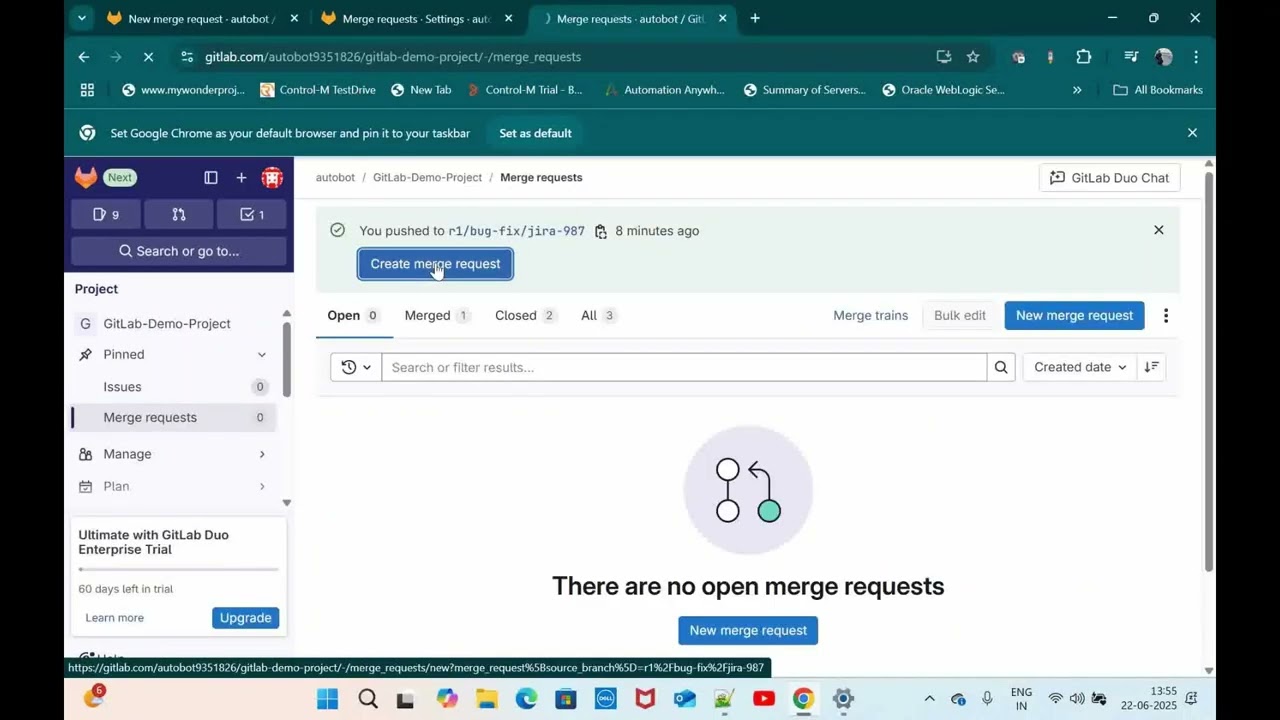This screenshot has width=1280, height=720.
Task: Toggle the sidebar collapse icon
Action: 211,177
